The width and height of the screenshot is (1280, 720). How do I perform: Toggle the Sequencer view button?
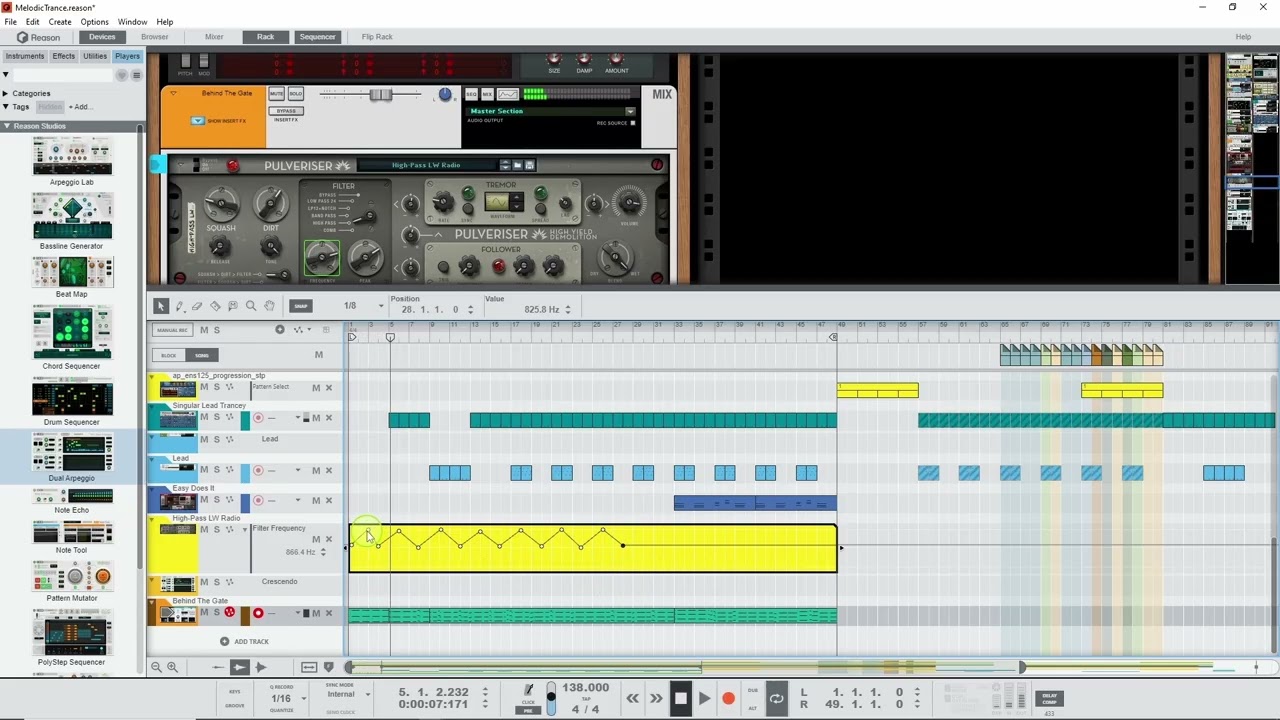click(317, 37)
